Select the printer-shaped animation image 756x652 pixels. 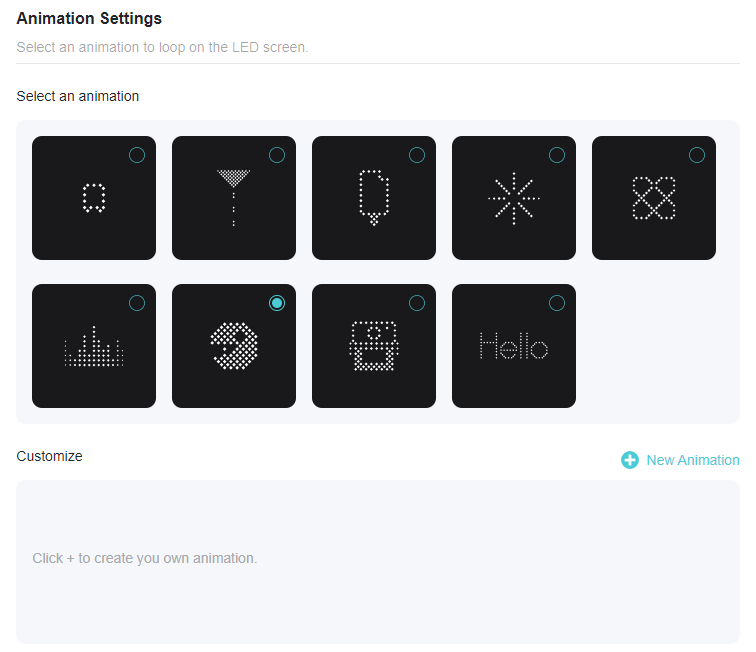(373, 347)
